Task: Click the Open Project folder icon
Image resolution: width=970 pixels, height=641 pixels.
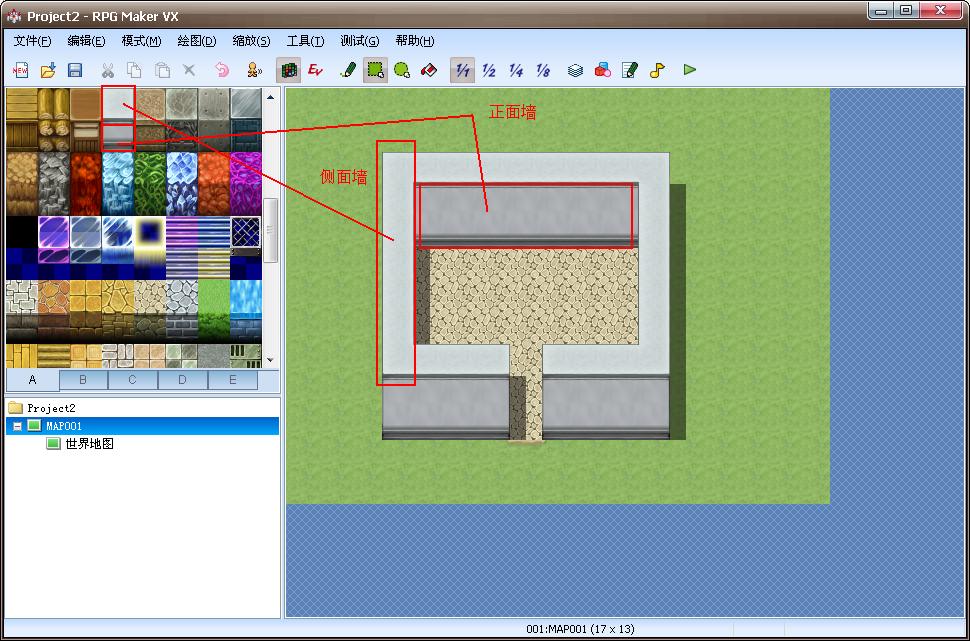Action: coord(48,70)
